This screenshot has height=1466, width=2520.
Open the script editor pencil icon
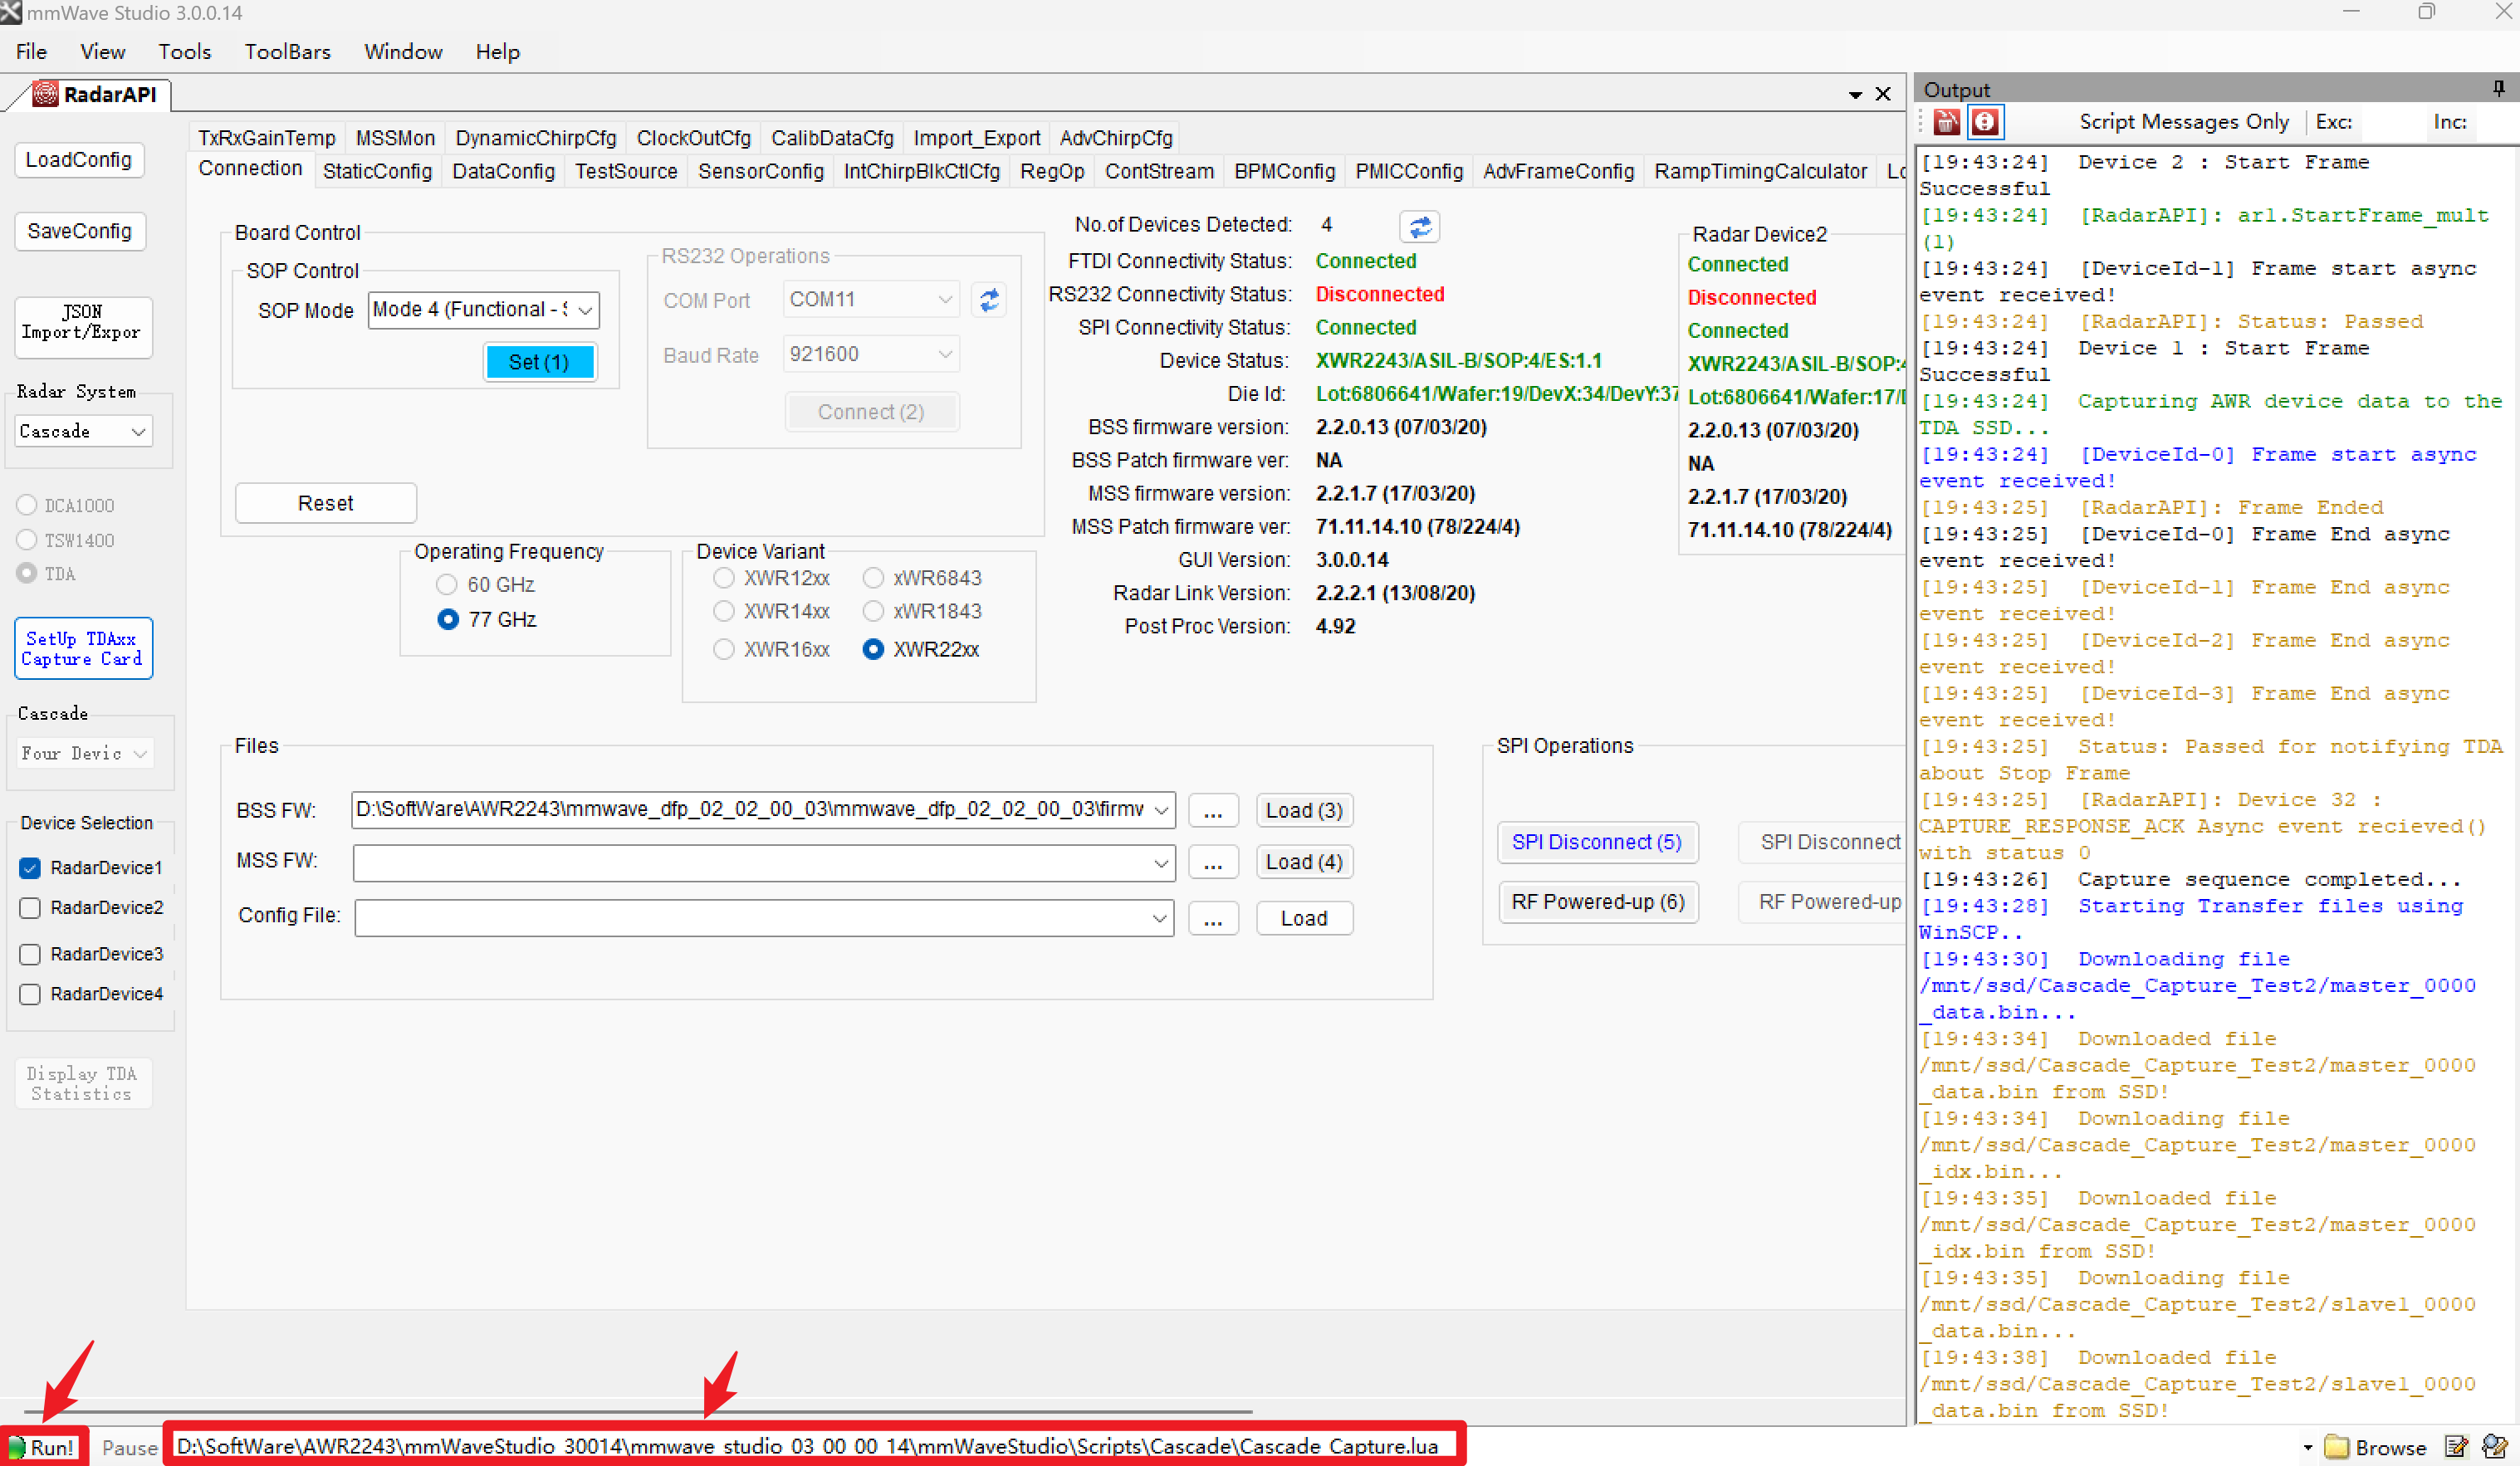click(x=2456, y=1447)
